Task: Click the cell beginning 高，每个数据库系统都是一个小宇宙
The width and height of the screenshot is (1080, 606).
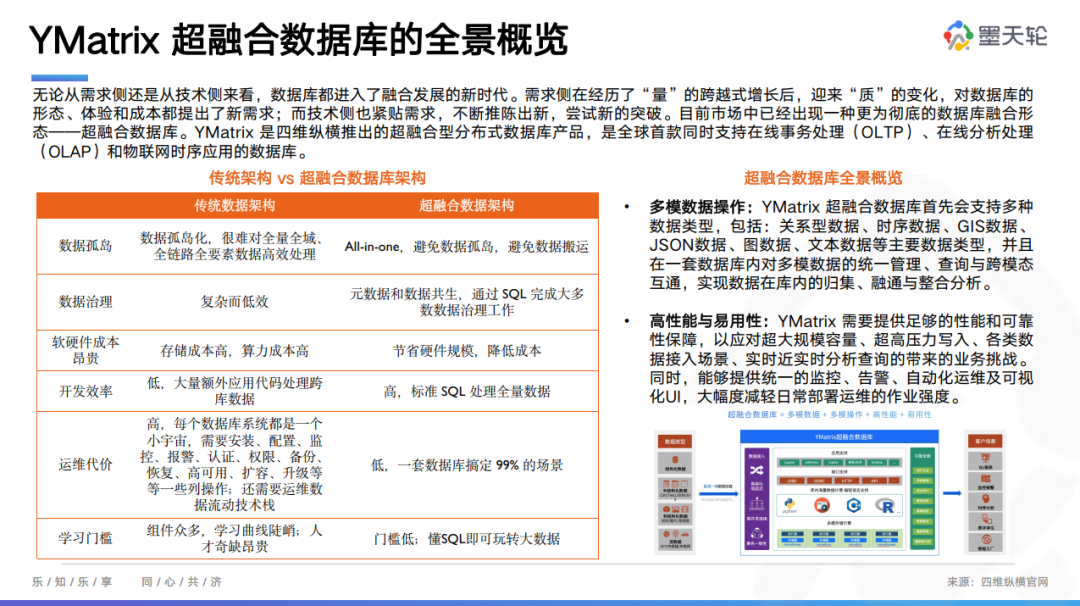Action: point(234,465)
